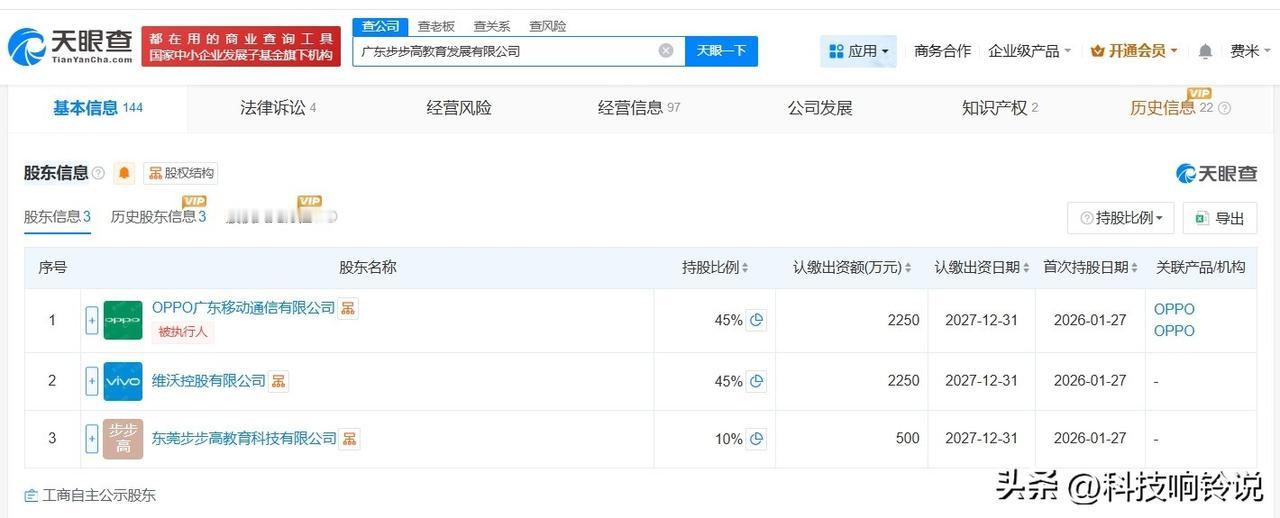Expand the 东莞步步高教育科技 shareholder row
The width and height of the screenshot is (1280, 518).
tap(92, 438)
